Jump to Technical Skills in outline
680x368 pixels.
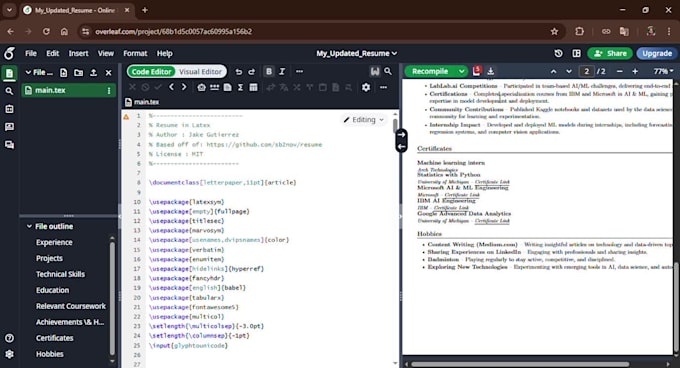tap(60, 274)
